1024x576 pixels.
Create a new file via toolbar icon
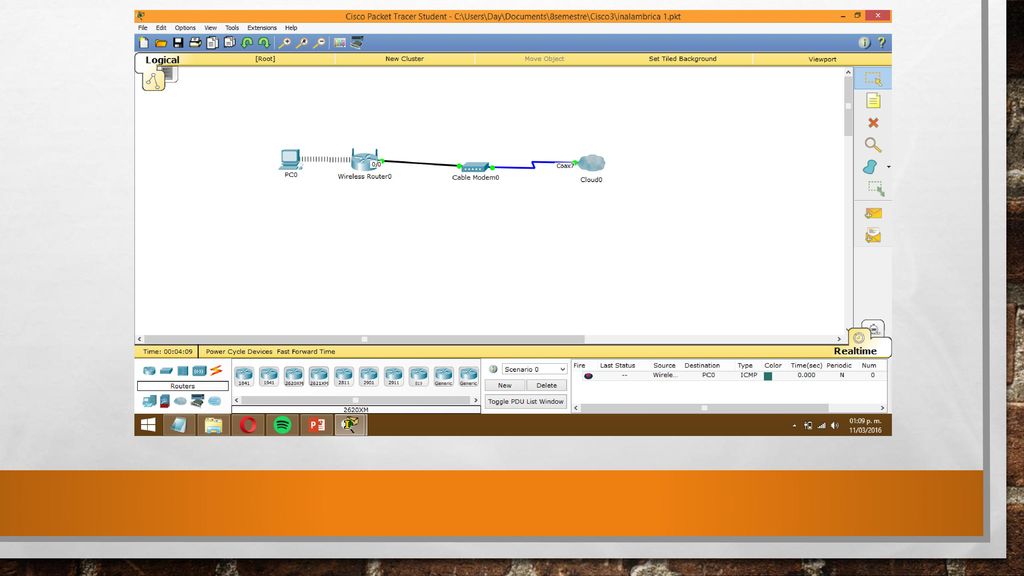click(144, 43)
